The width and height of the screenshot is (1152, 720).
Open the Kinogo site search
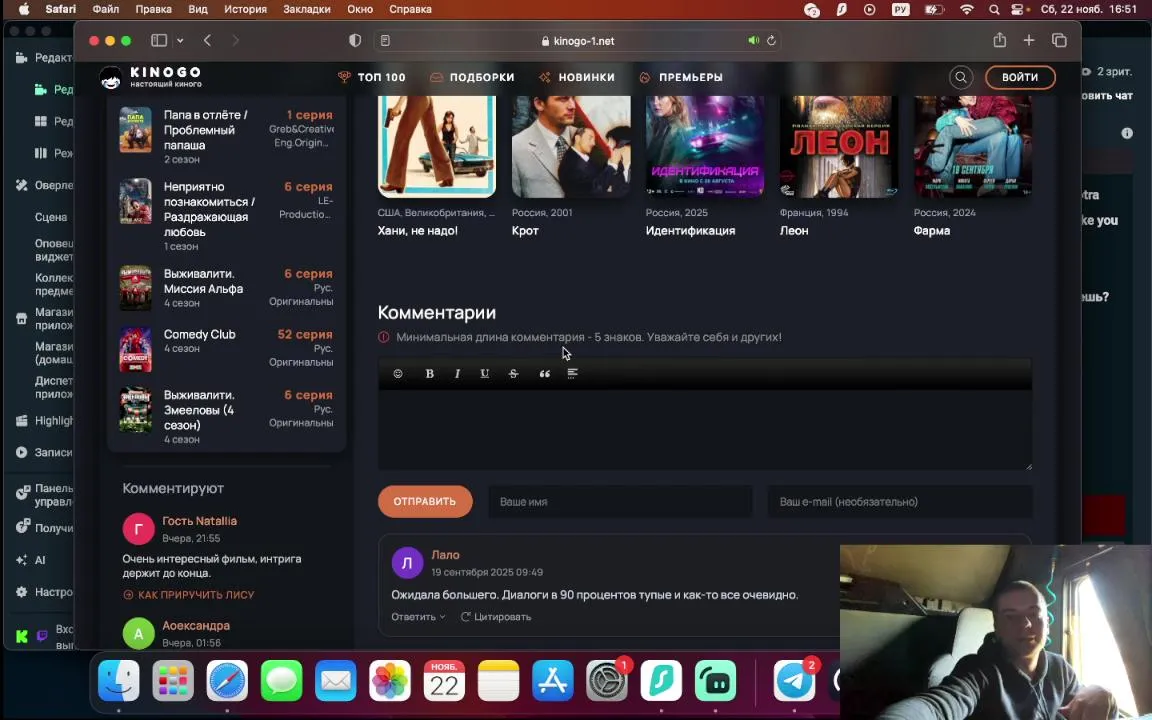(x=960, y=77)
